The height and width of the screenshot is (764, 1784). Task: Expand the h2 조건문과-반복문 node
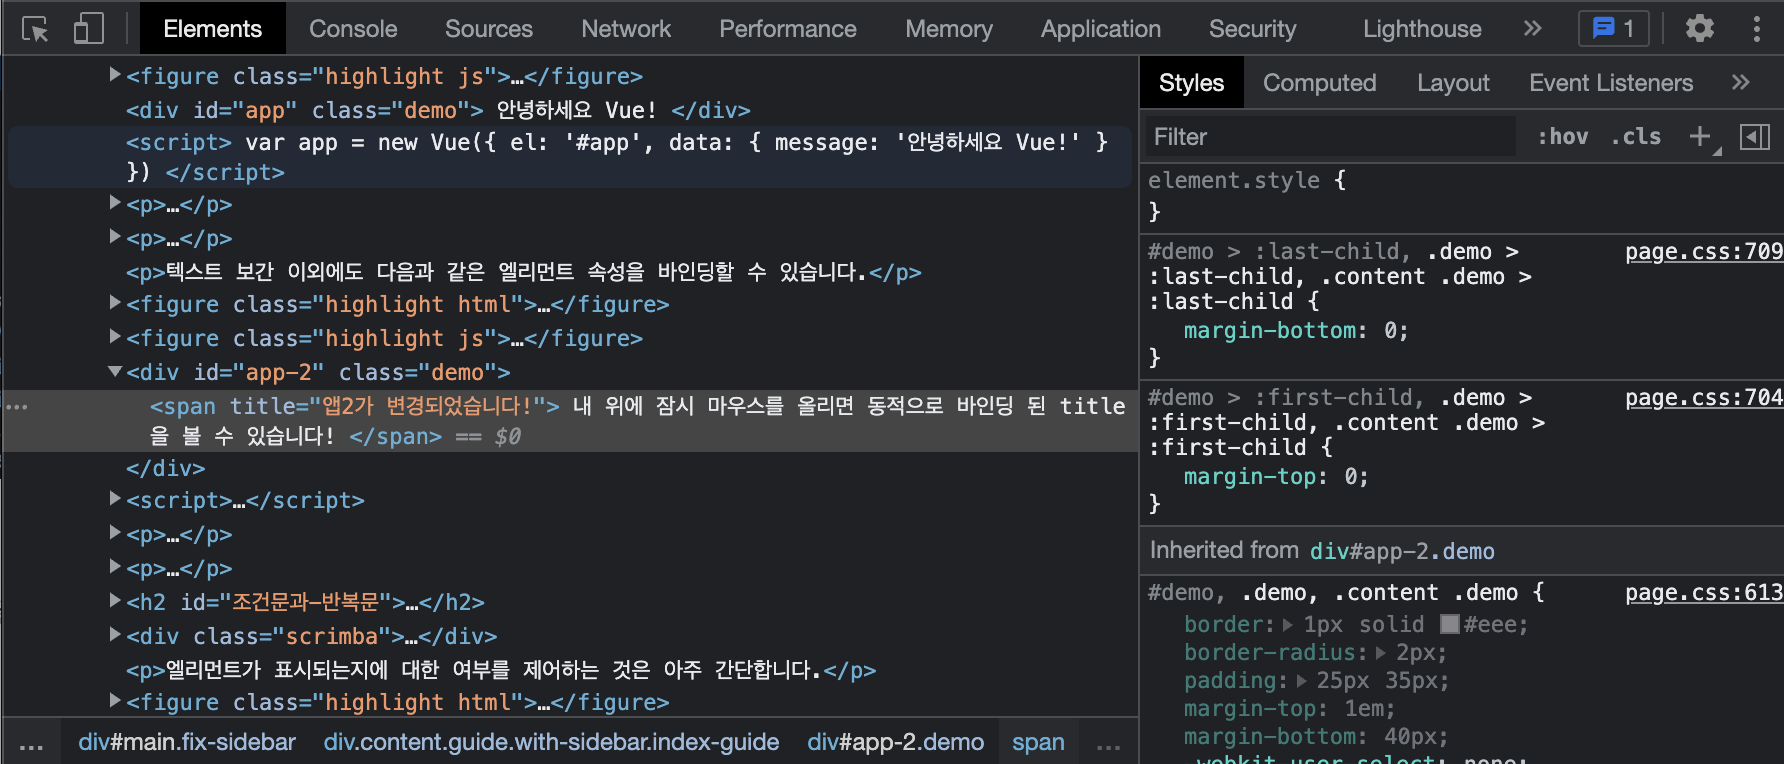click(115, 601)
